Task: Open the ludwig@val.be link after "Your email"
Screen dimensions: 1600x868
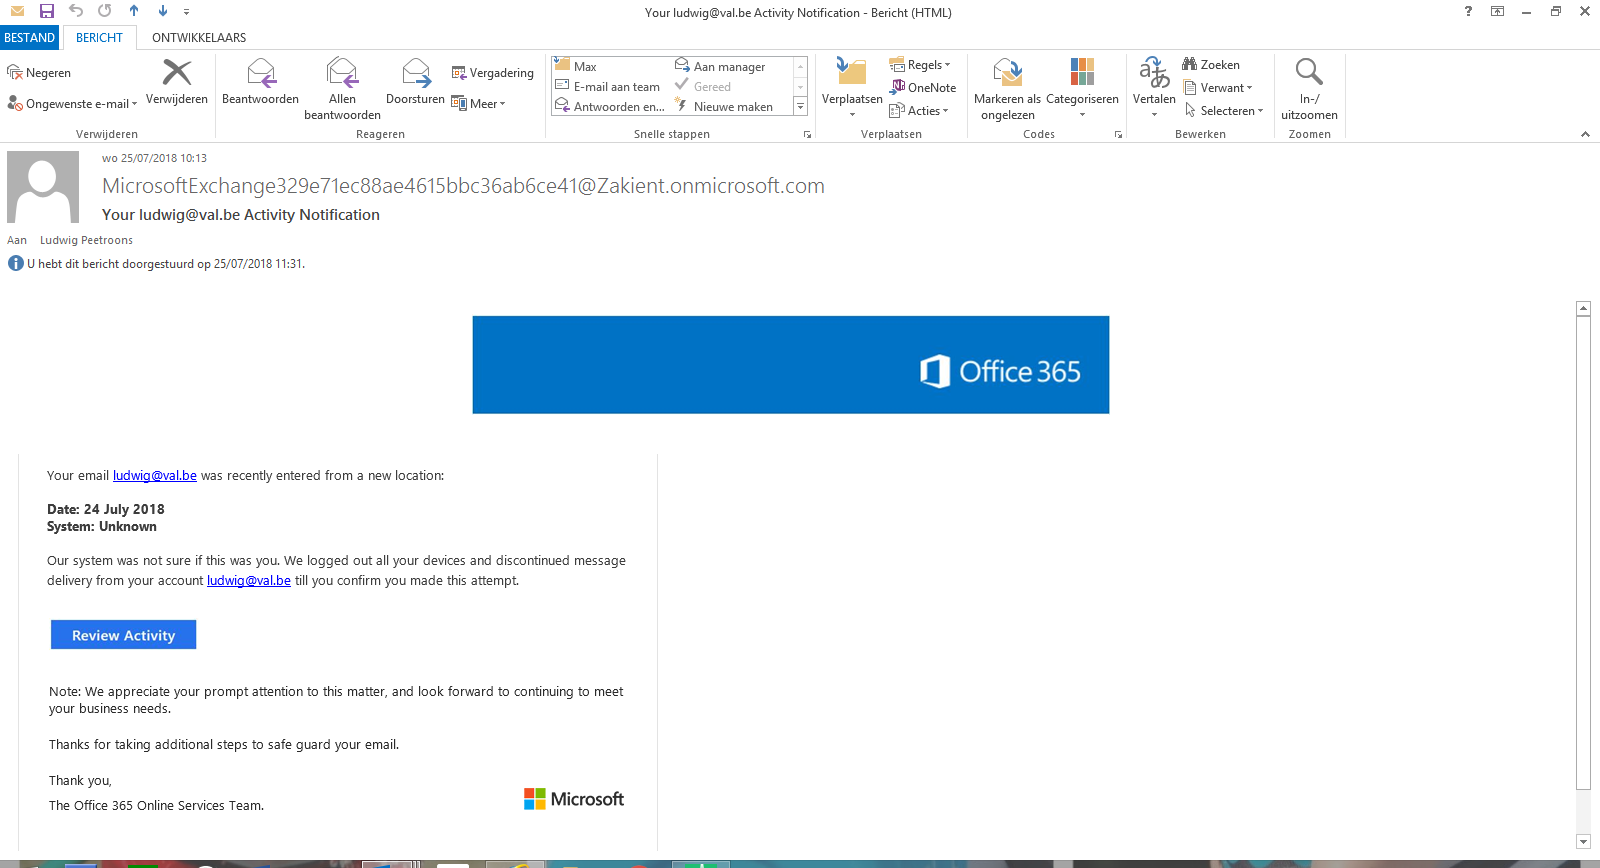Action: (x=155, y=476)
